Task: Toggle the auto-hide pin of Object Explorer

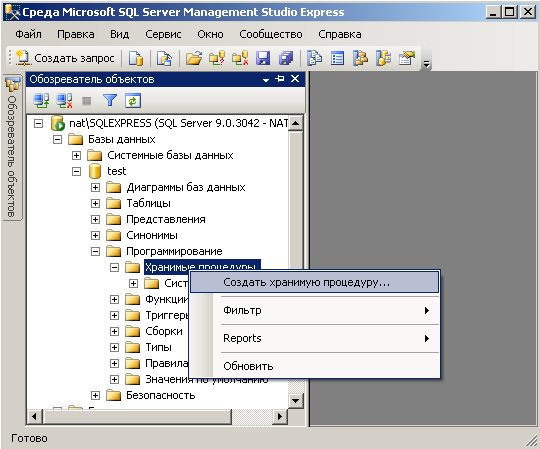Action: tap(280, 79)
